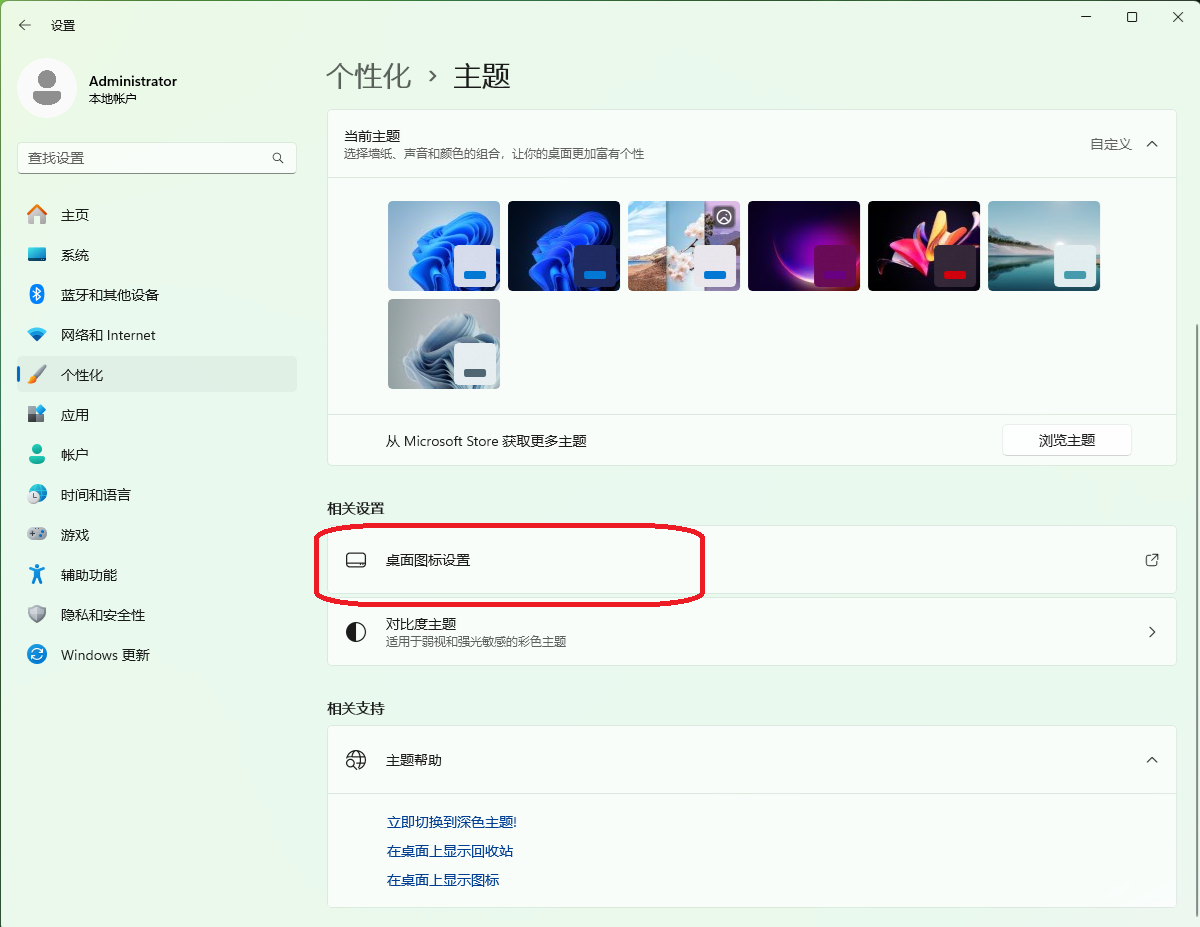1200x927 pixels.
Task: Select the purple glow theme
Action: pos(804,246)
